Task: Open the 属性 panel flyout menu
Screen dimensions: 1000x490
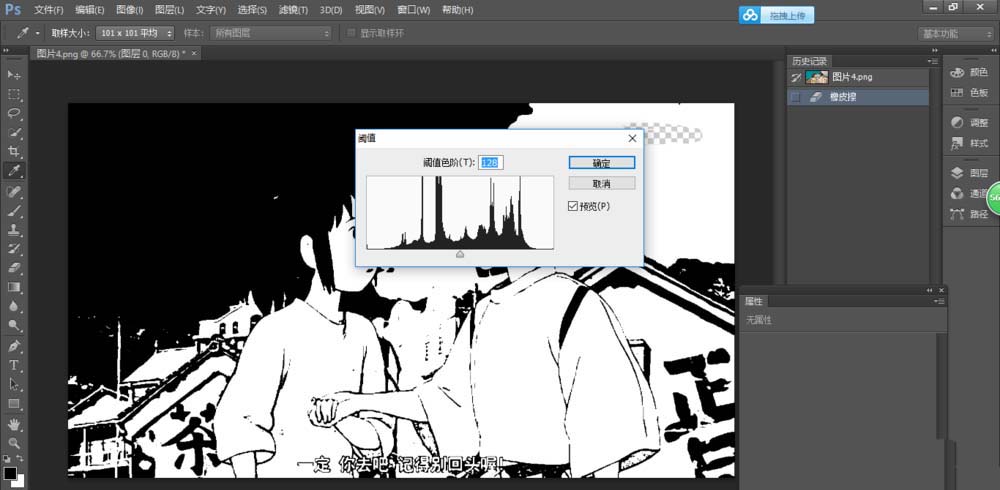Action: coord(940,302)
